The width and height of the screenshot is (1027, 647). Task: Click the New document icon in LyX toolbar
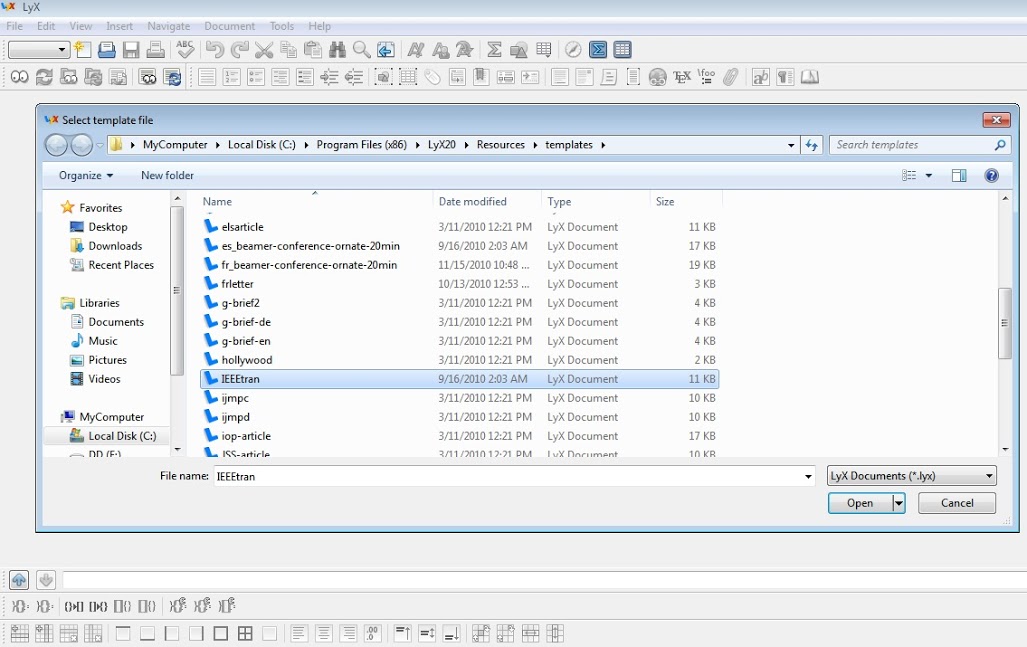click(83, 49)
